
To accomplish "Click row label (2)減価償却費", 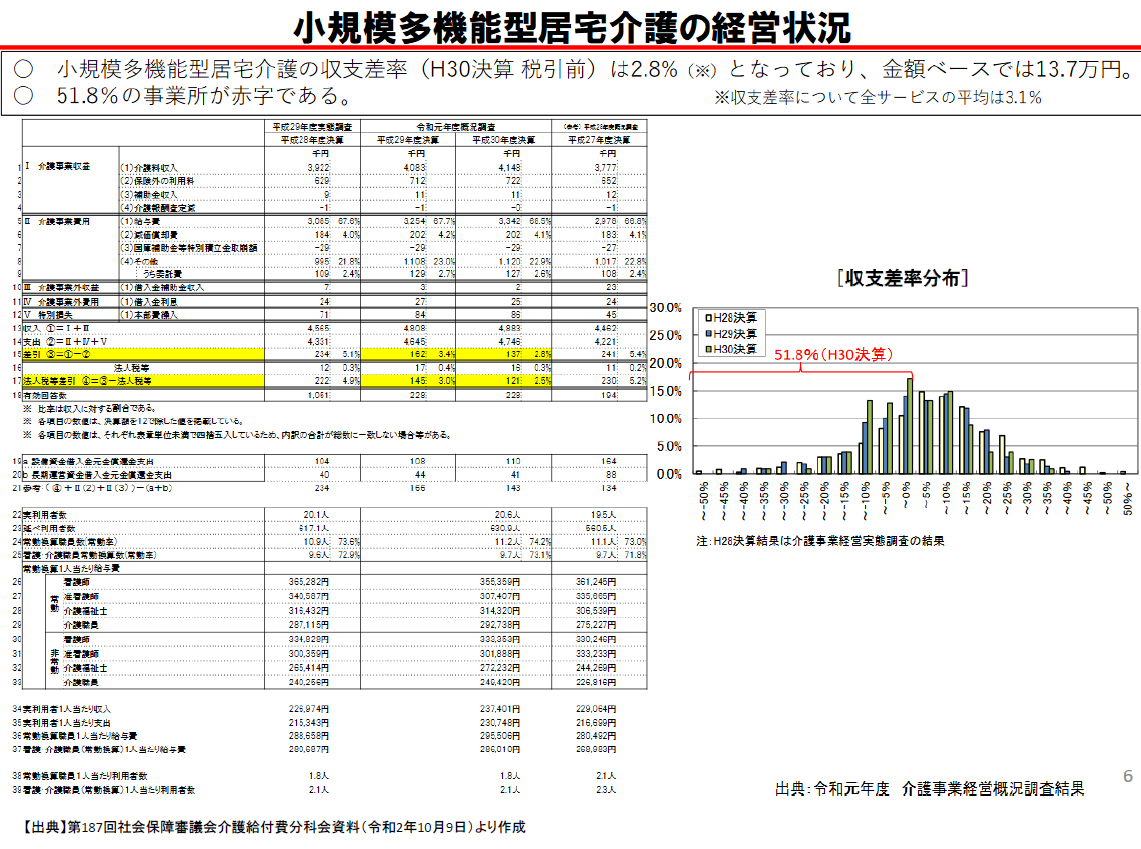I will (x=148, y=234).
